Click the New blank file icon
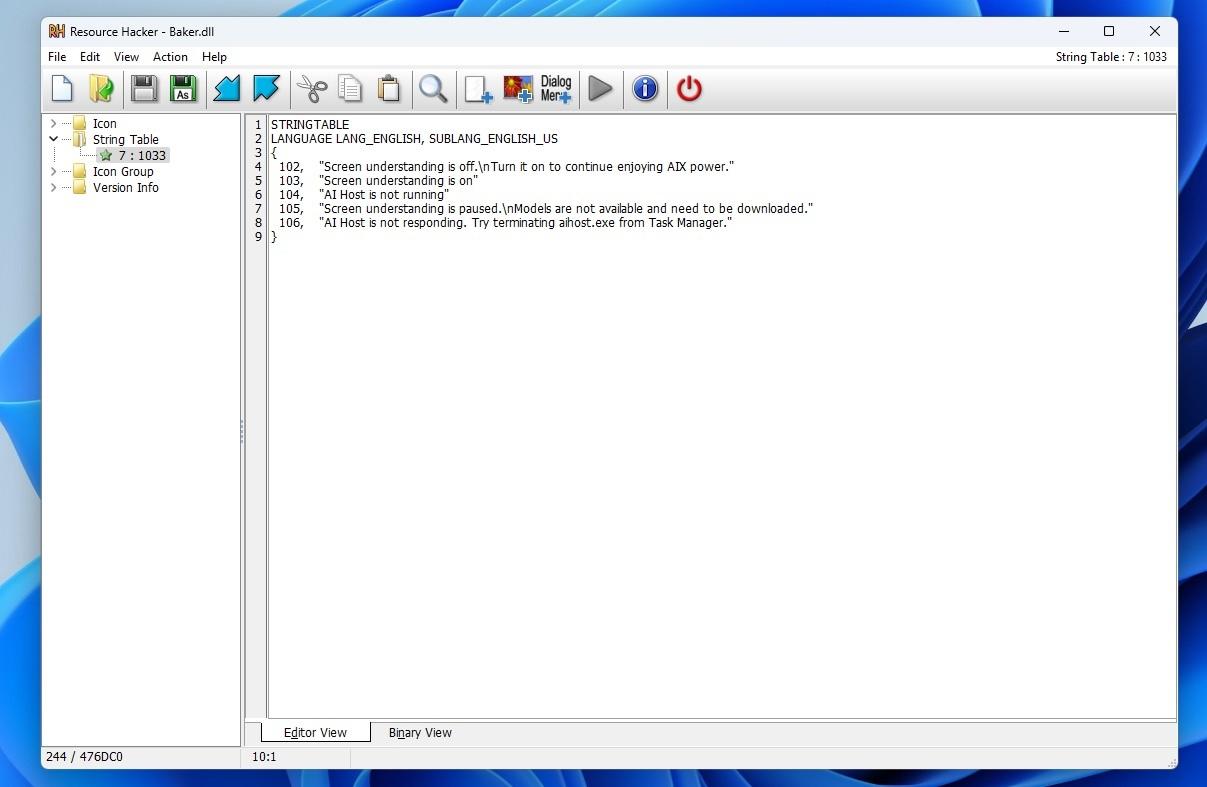The width and height of the screenshot is (1207, 787). point(62,89)
